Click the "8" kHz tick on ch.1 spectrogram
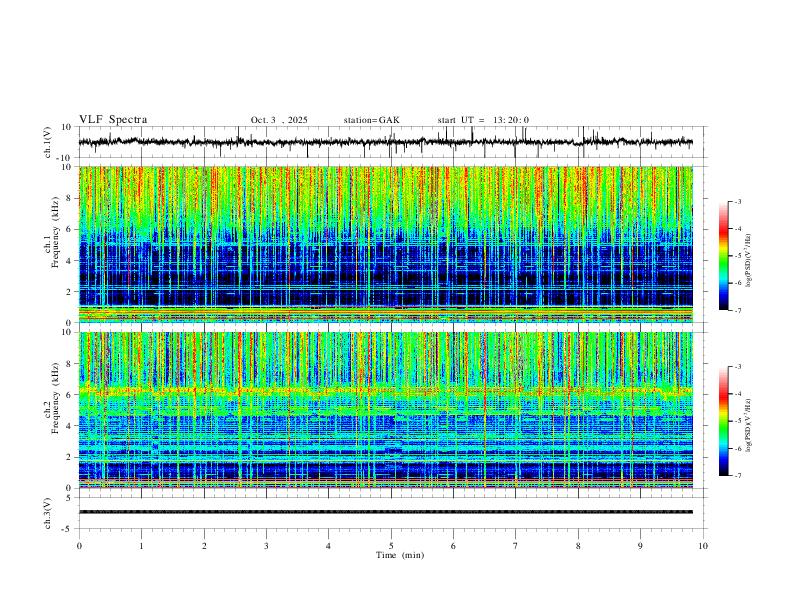The height and width of the screenshot is (612, 792). point(70,198)
